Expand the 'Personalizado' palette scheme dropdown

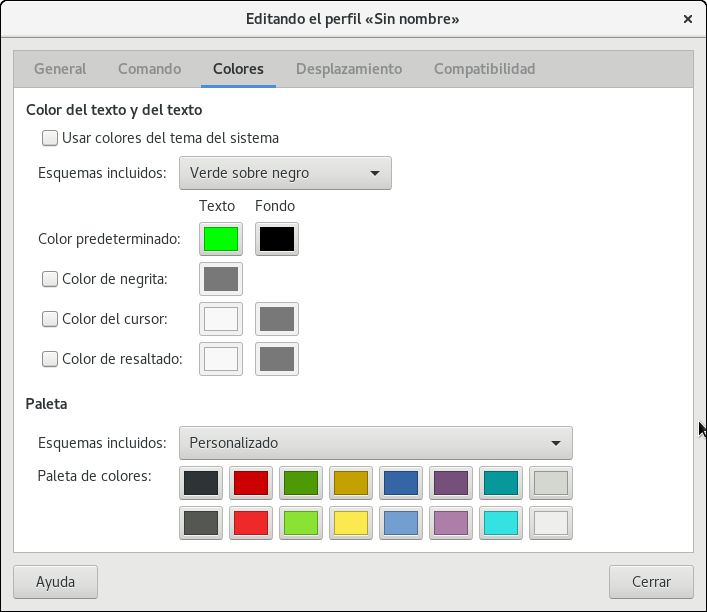(x=375, y=442)
